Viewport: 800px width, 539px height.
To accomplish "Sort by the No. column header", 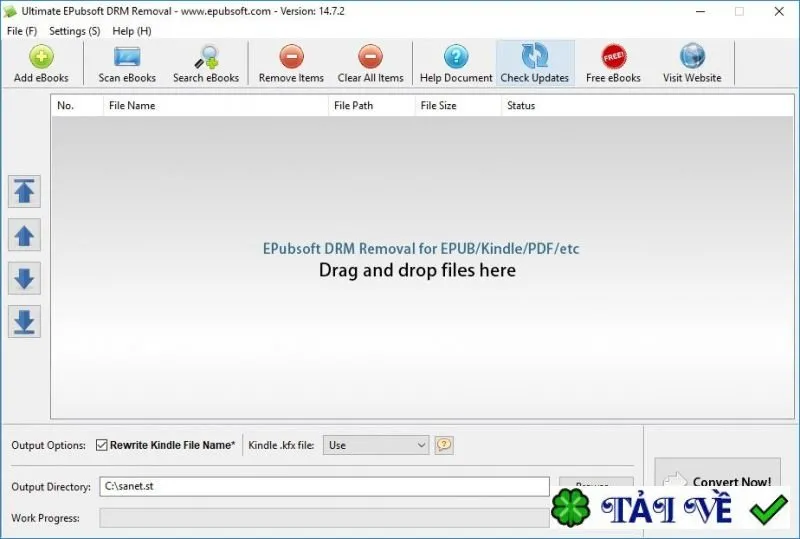I will coord(77,106).
